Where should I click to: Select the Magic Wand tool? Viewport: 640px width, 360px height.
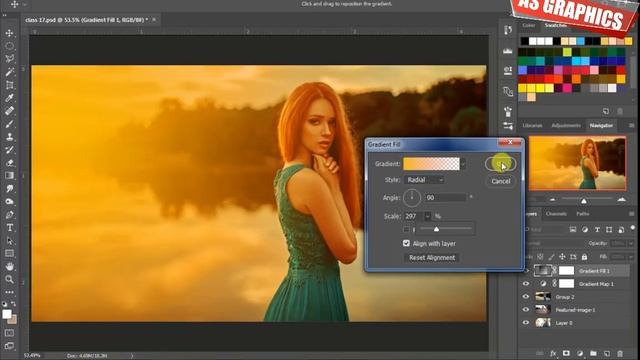click(9, 72)
